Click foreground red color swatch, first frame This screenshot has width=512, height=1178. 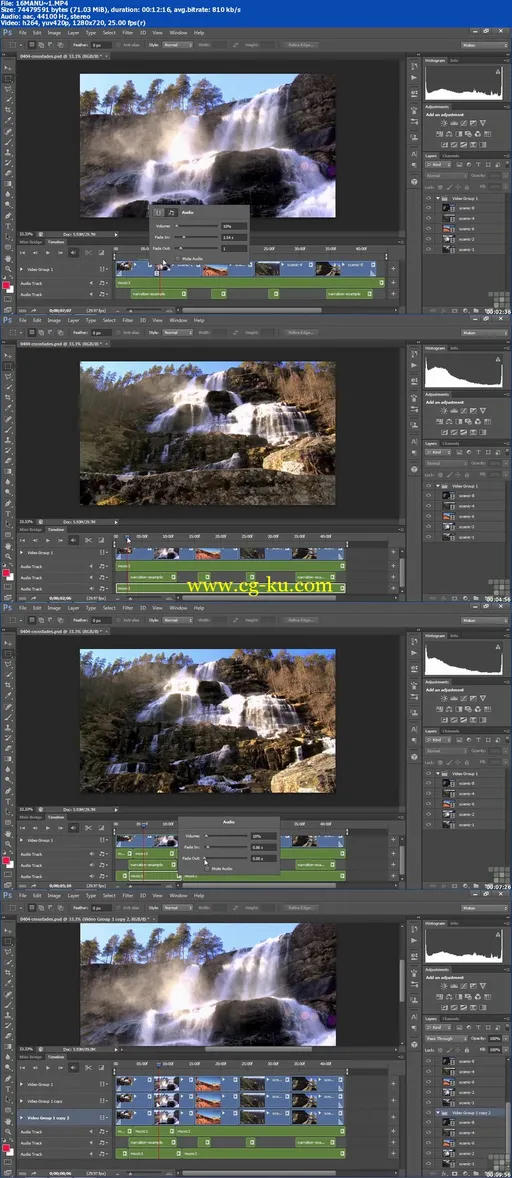coord(7,286)
